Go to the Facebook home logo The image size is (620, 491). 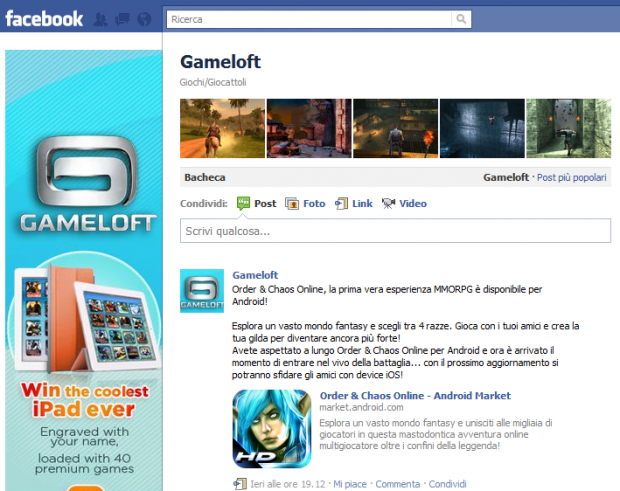click(x=44, y=19)
